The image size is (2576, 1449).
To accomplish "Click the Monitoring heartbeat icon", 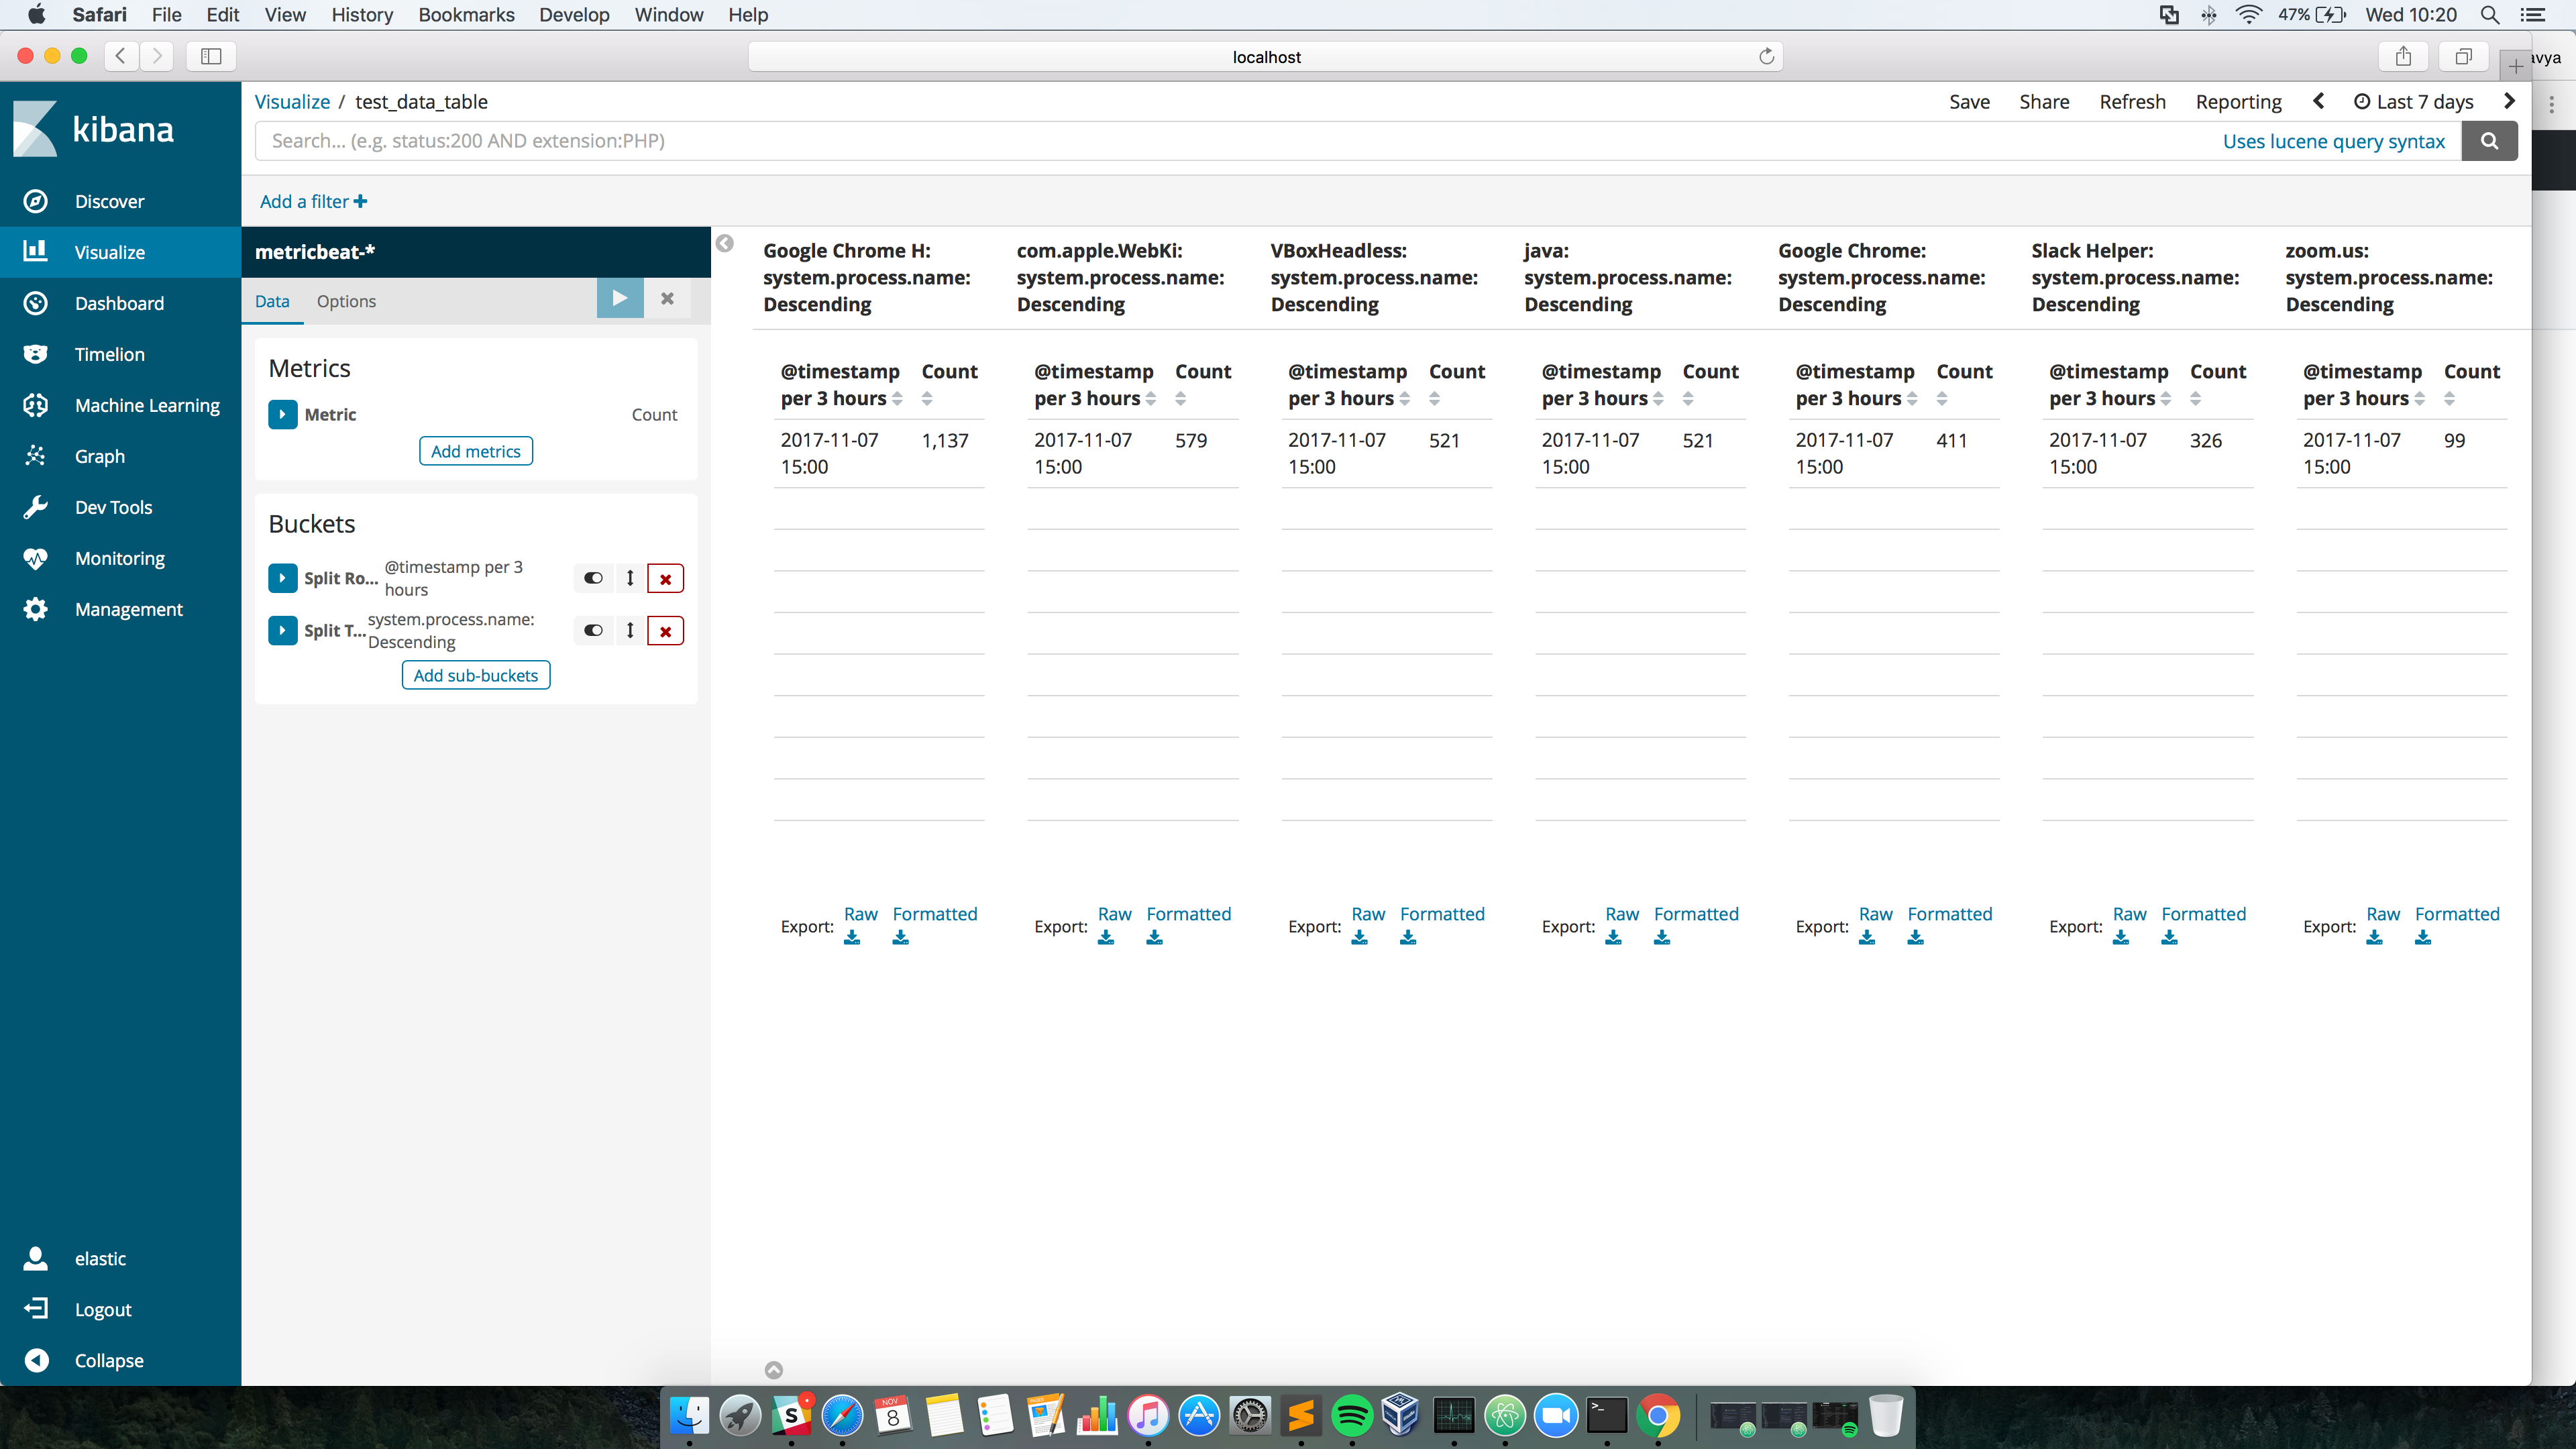I will pos(36,558).
